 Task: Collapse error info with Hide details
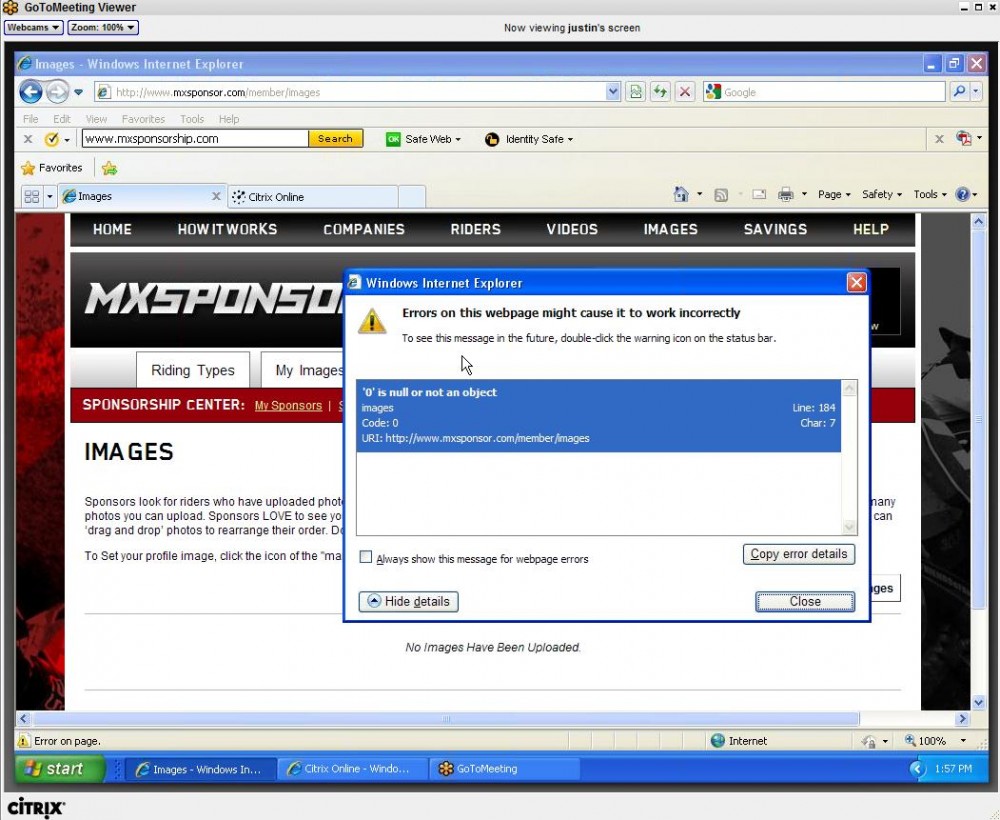point(408,601)
